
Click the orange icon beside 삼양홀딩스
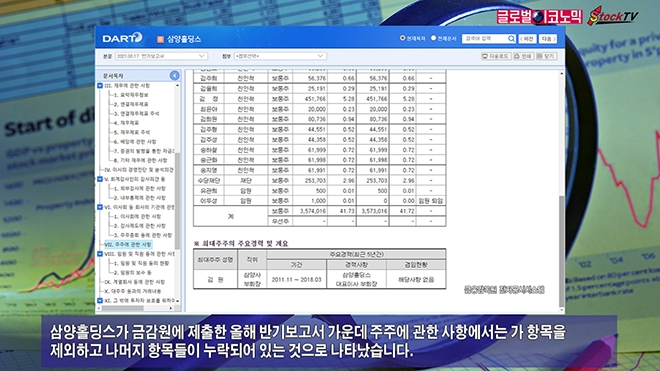[x=160, y=39]
